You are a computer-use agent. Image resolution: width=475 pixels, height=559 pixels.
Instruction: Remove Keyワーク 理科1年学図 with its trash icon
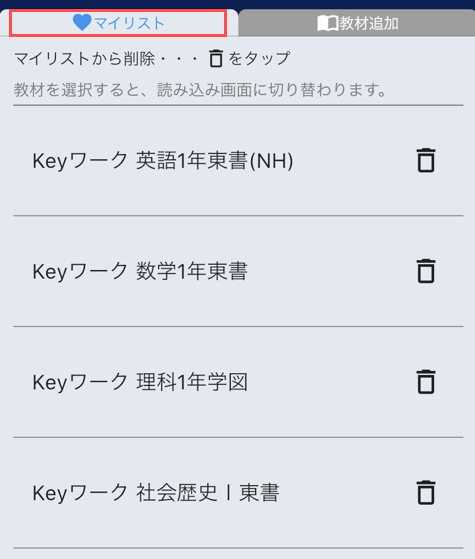tap(426, 382)
